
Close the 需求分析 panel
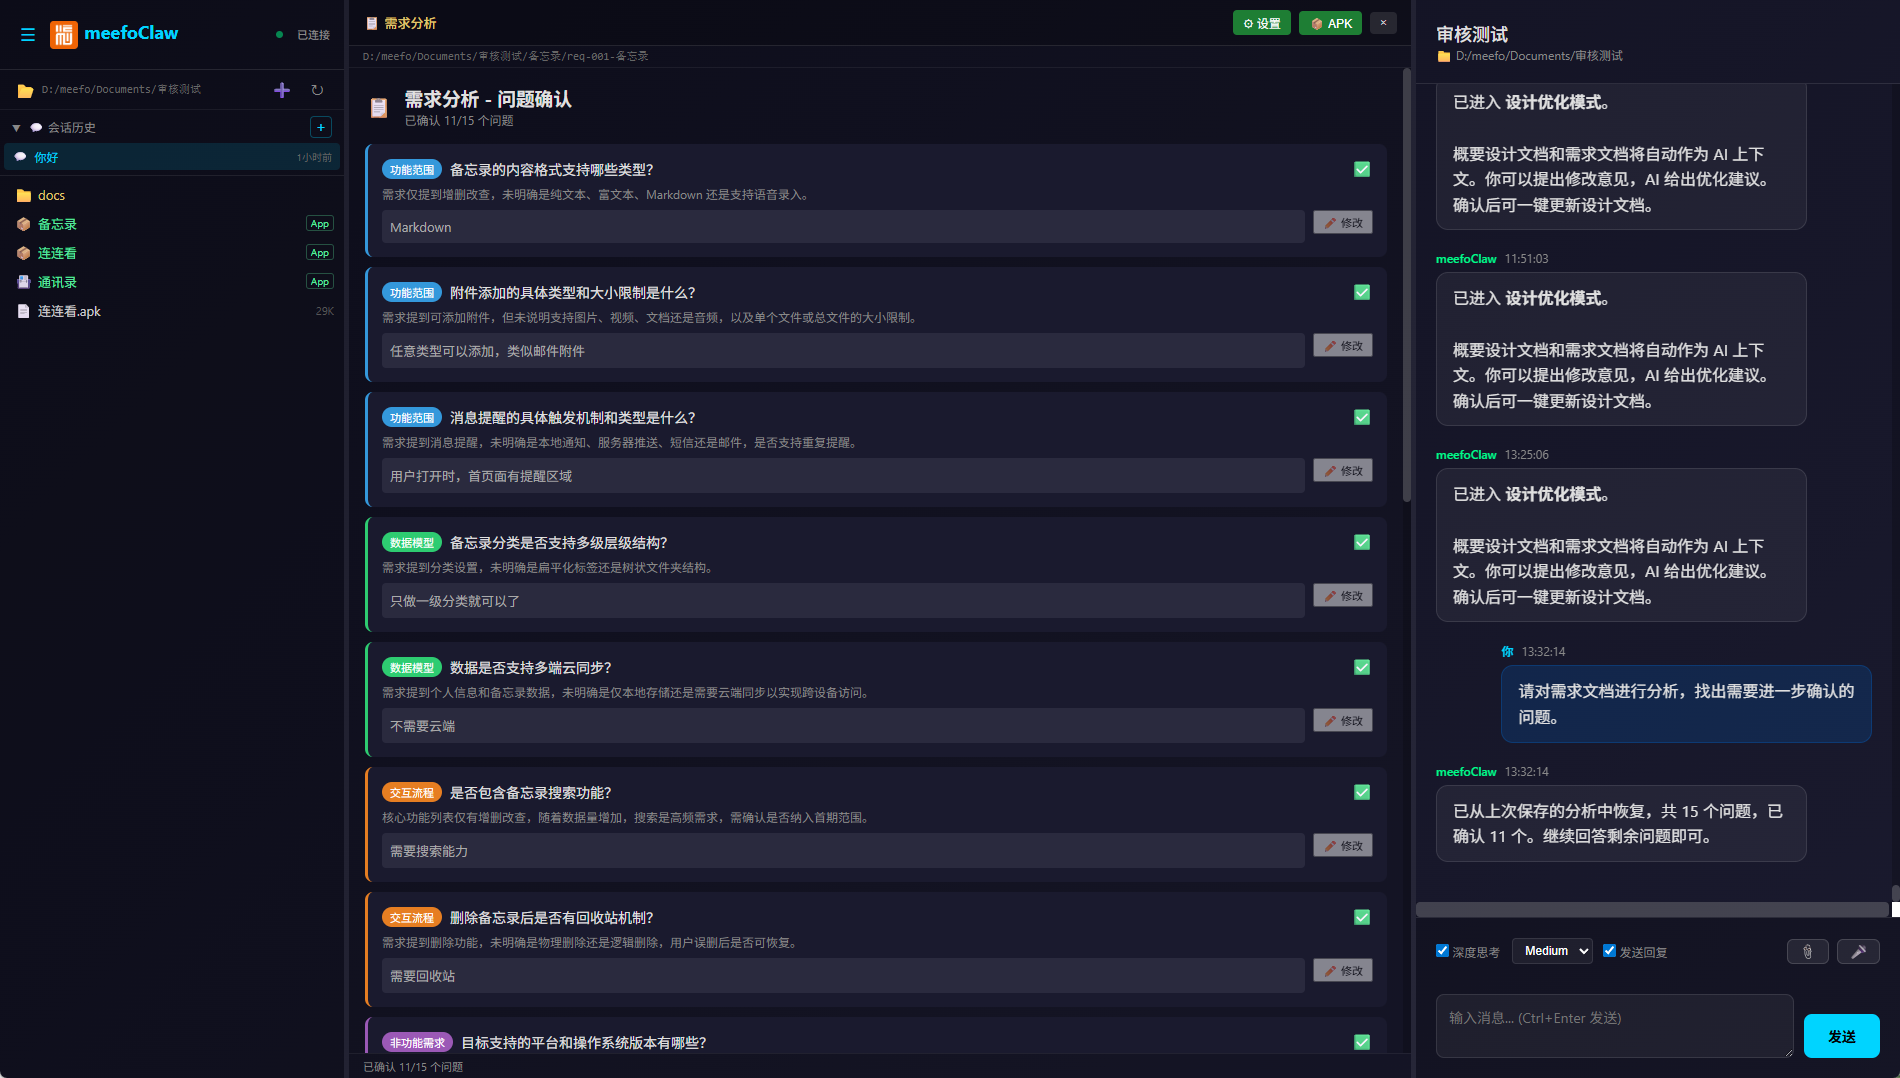pos(1383,23)
